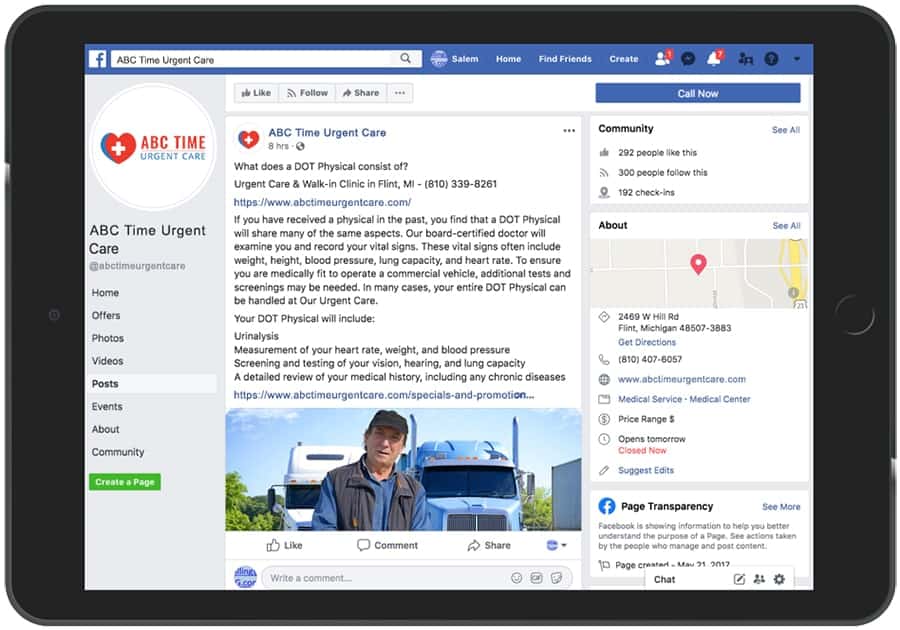900x630 pixels.
Task: Click the ABC Time Urgent Care profile logo
Action: (153, 147)
